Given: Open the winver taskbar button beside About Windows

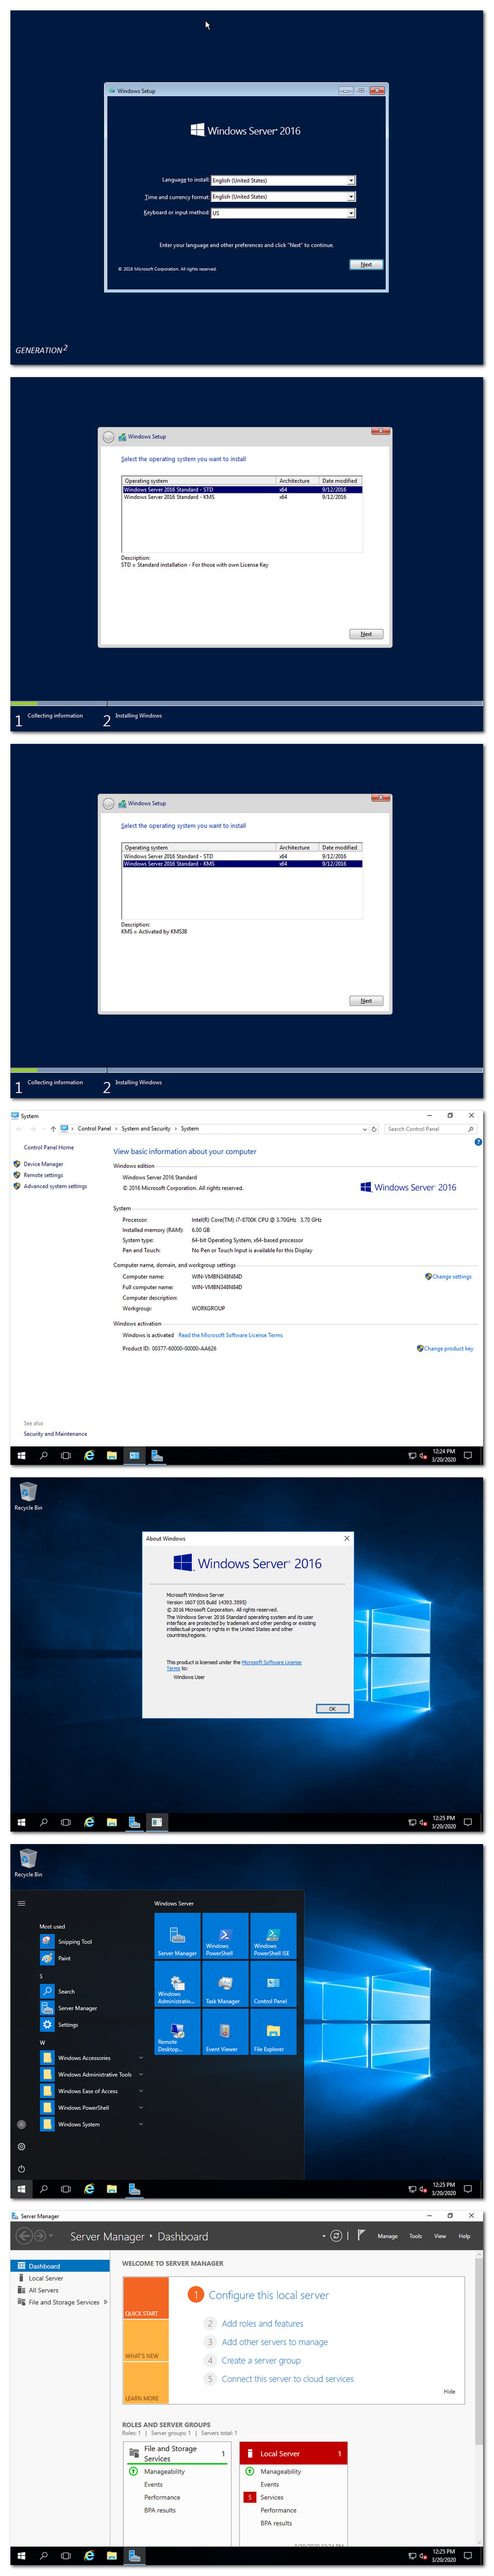Looking at the screenshot, I should coord(157,1822).
